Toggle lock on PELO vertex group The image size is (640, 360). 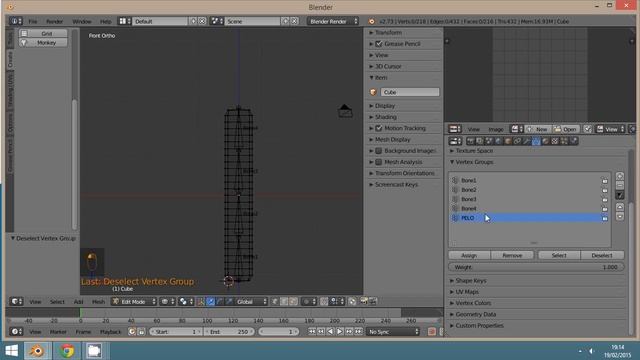(604, 218)
